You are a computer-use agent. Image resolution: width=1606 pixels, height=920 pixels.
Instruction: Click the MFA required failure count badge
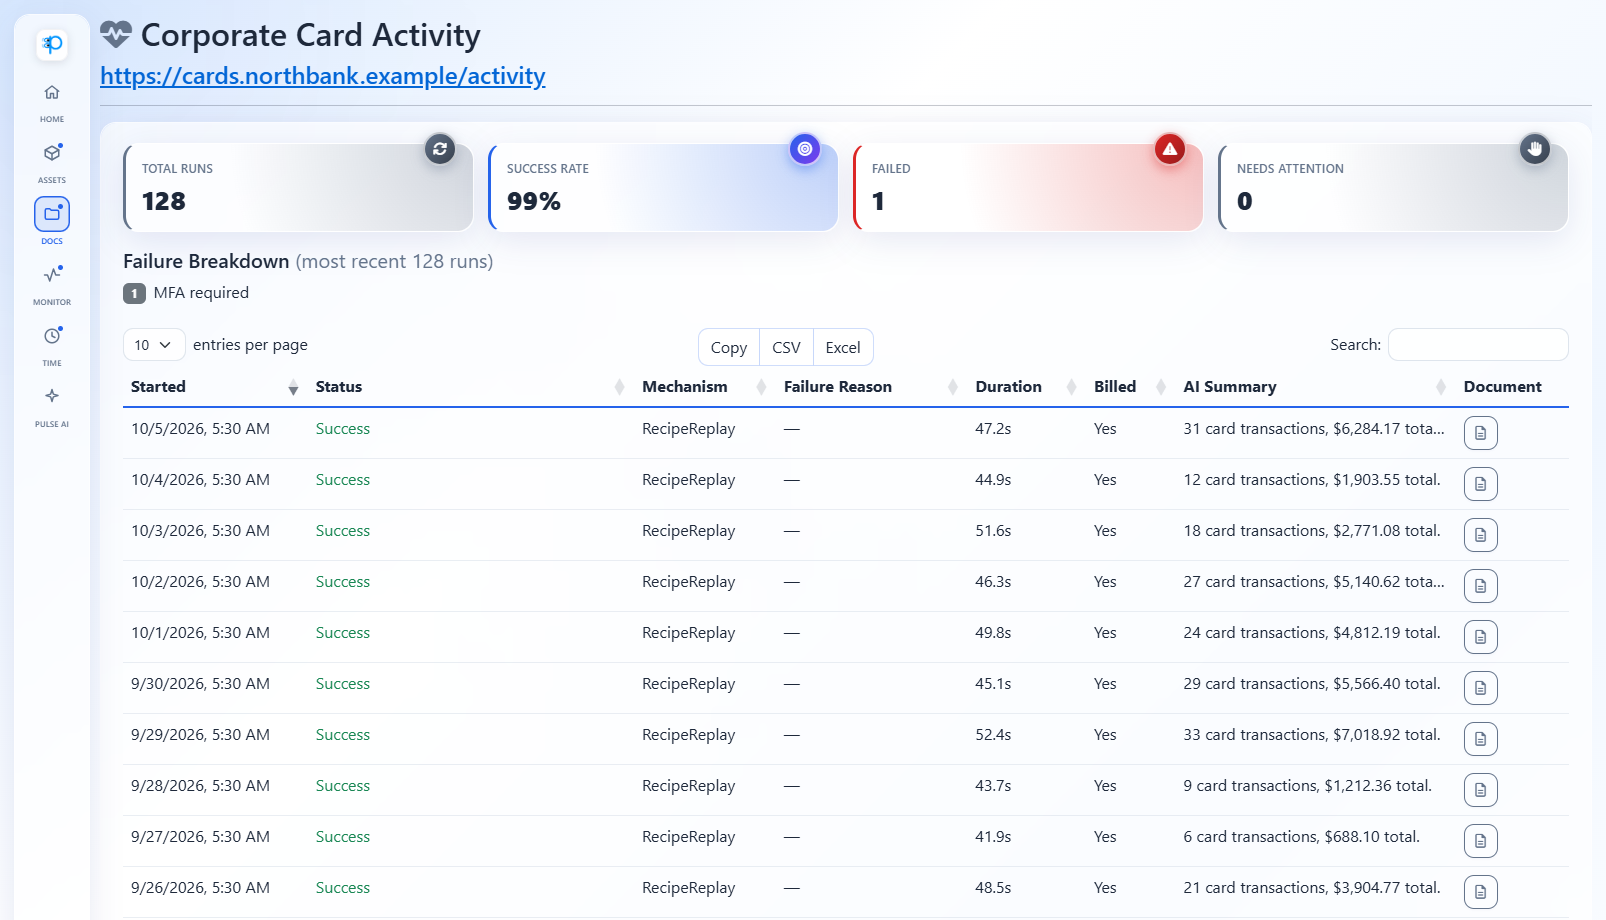134,293
